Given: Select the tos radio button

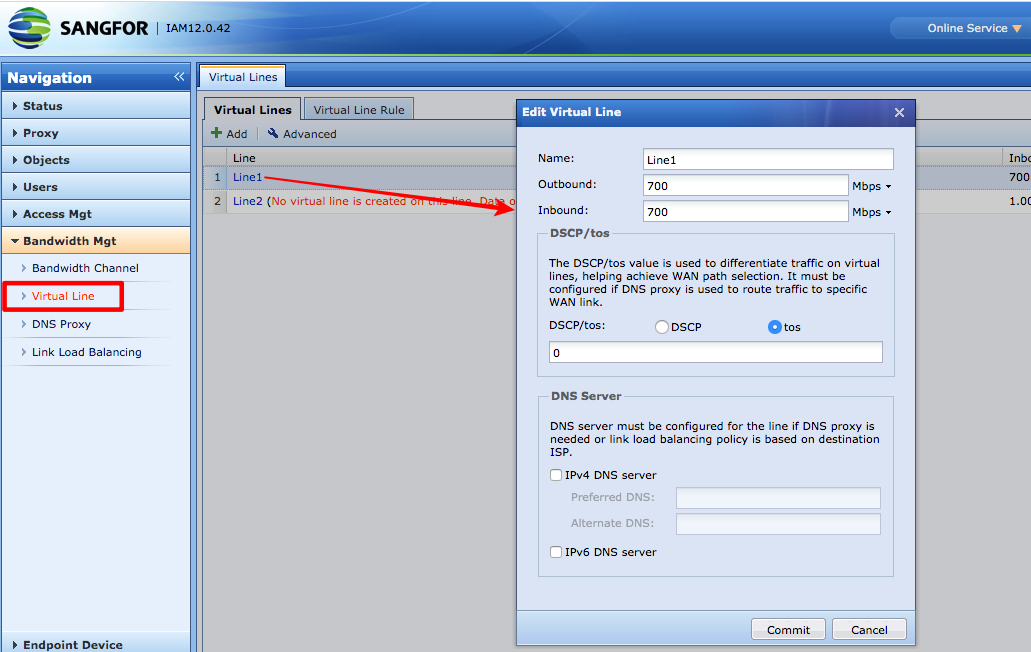Looking at the screenshot, I should (775, 327).
